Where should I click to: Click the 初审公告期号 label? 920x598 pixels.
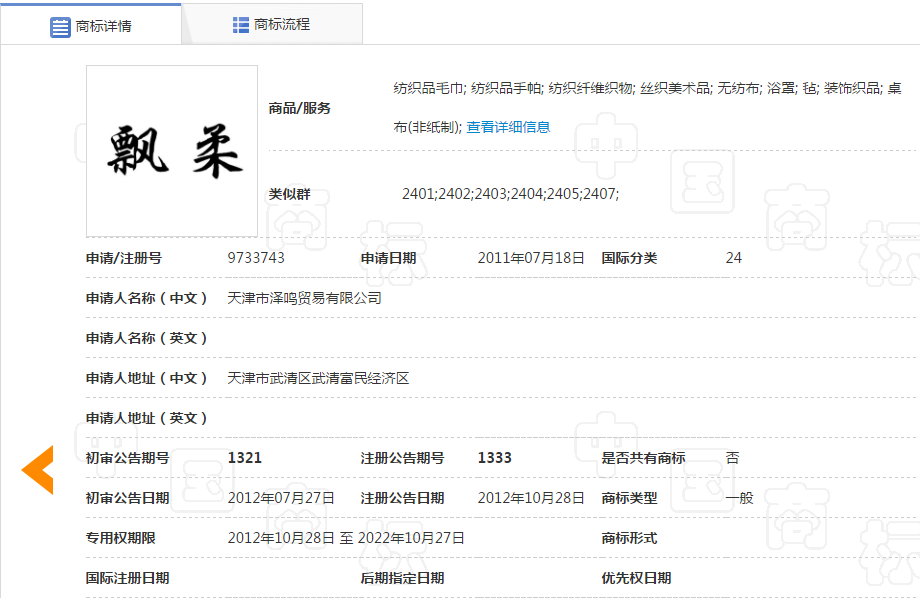click(x=127, y=458)
